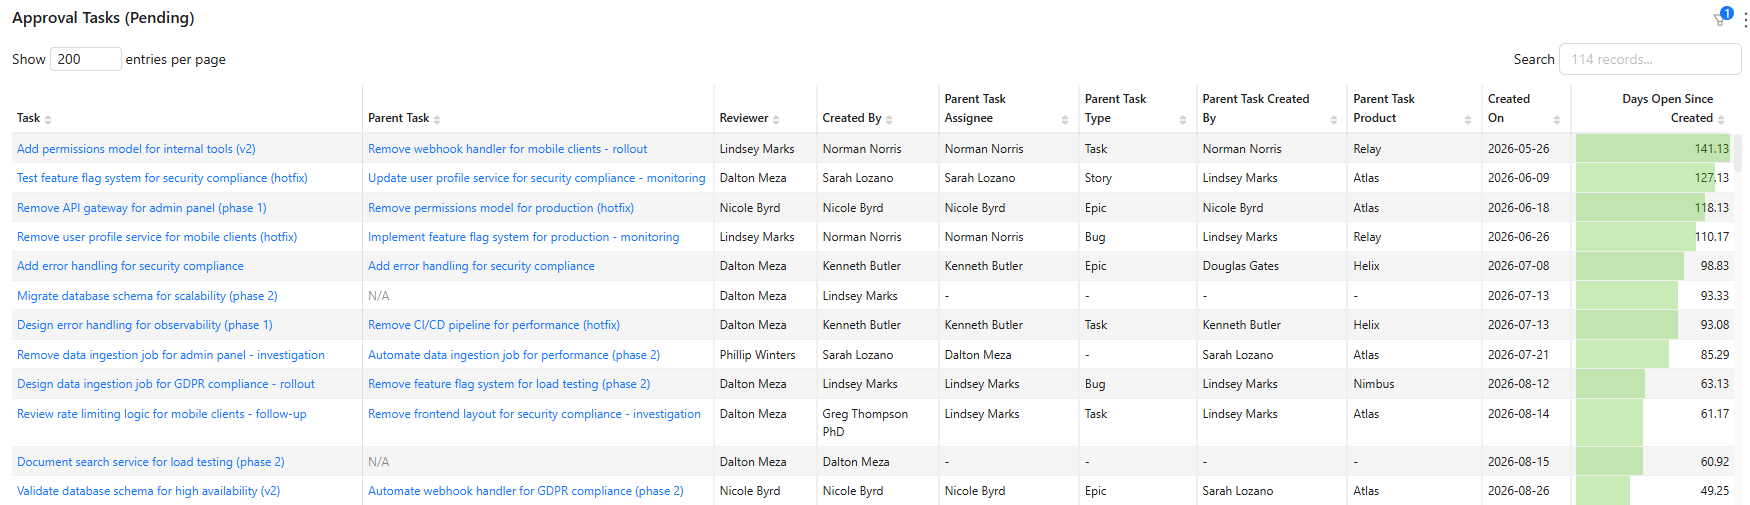Grab the table's vertical scrollbar
The image size is (1750, 505).
(x=1737, y=154)
